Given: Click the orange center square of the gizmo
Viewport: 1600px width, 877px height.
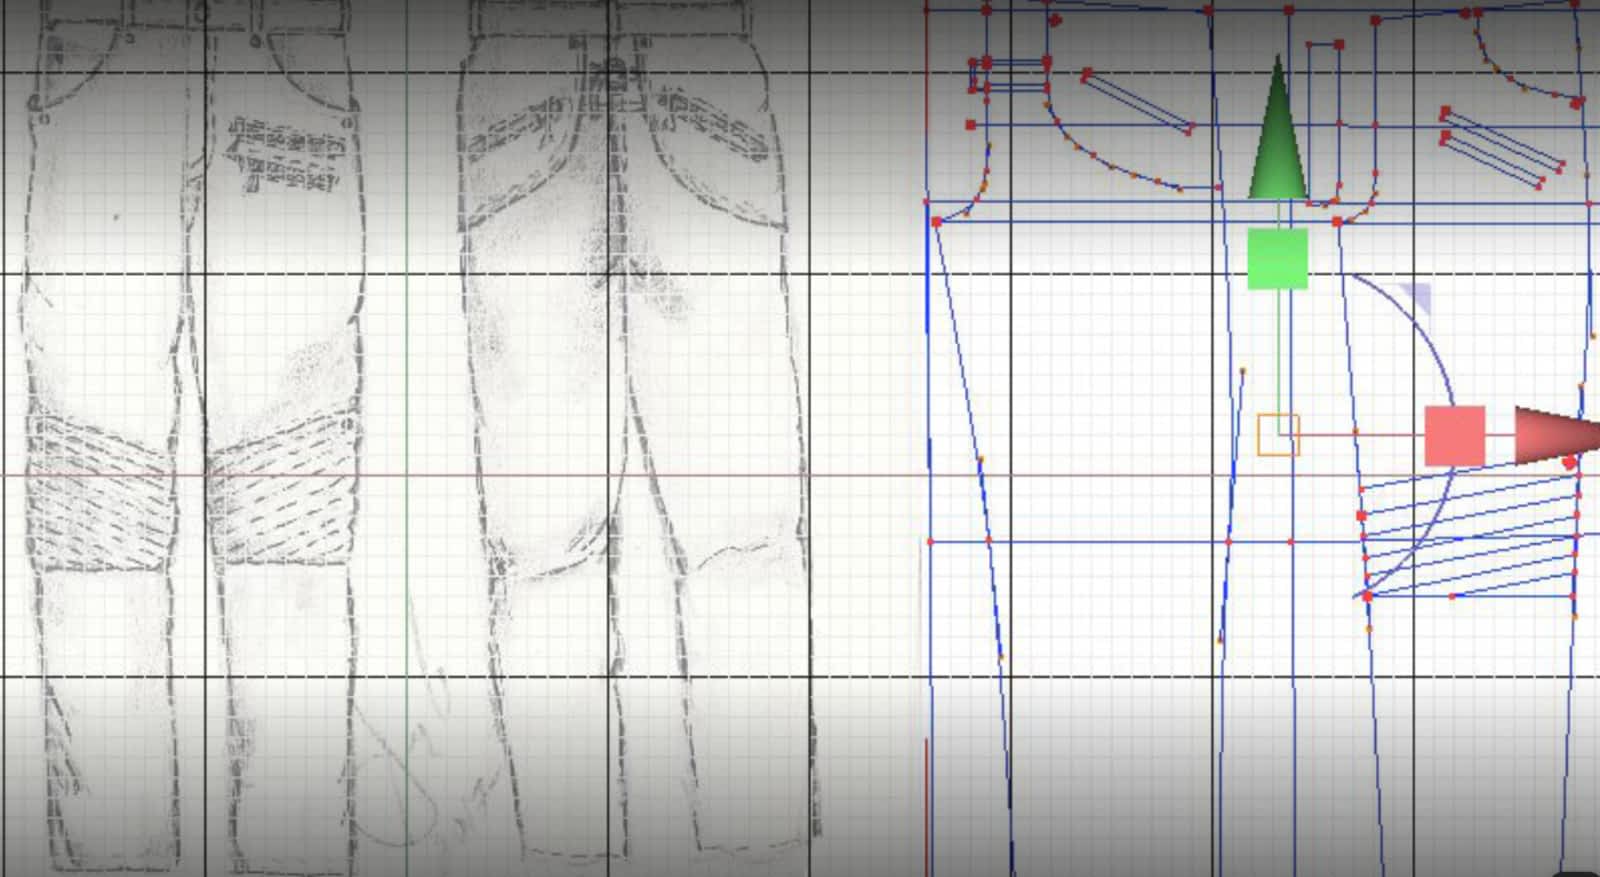Looking at the screenshot, I should pyautogui.click(x=1278, y=435).
